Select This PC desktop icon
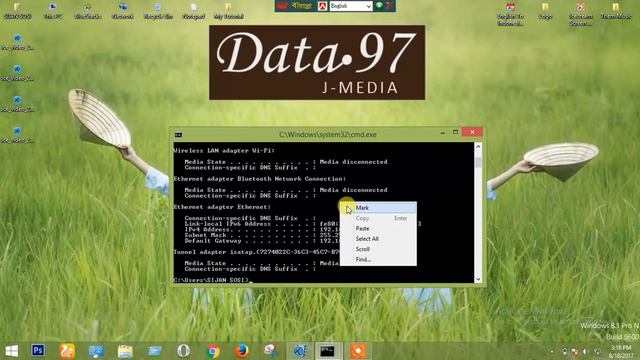Screen dimensions: 640x360 tap(53, 11)
